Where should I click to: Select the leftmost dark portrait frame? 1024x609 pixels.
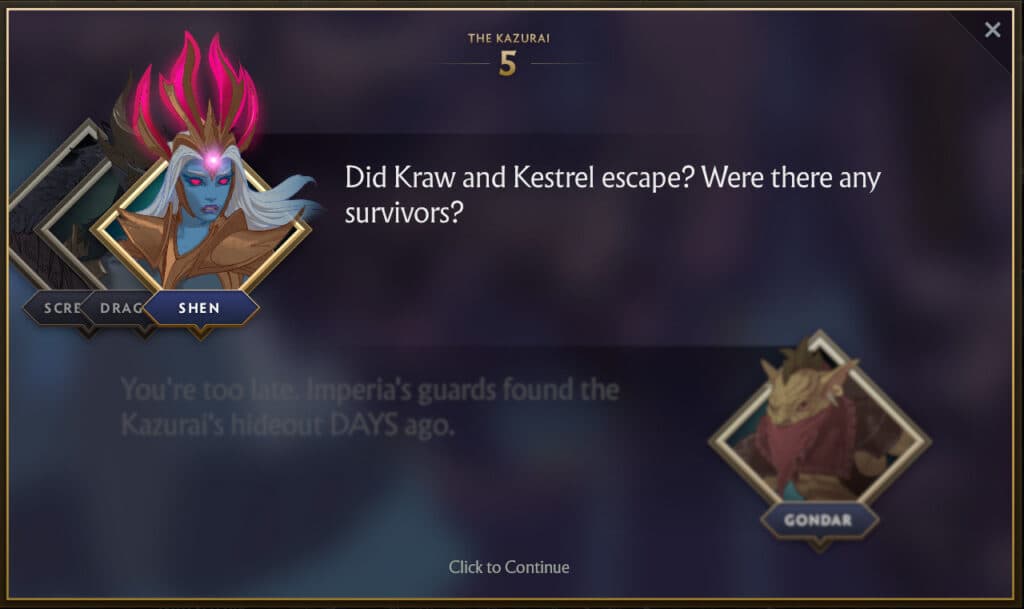[x=46, y=209]
